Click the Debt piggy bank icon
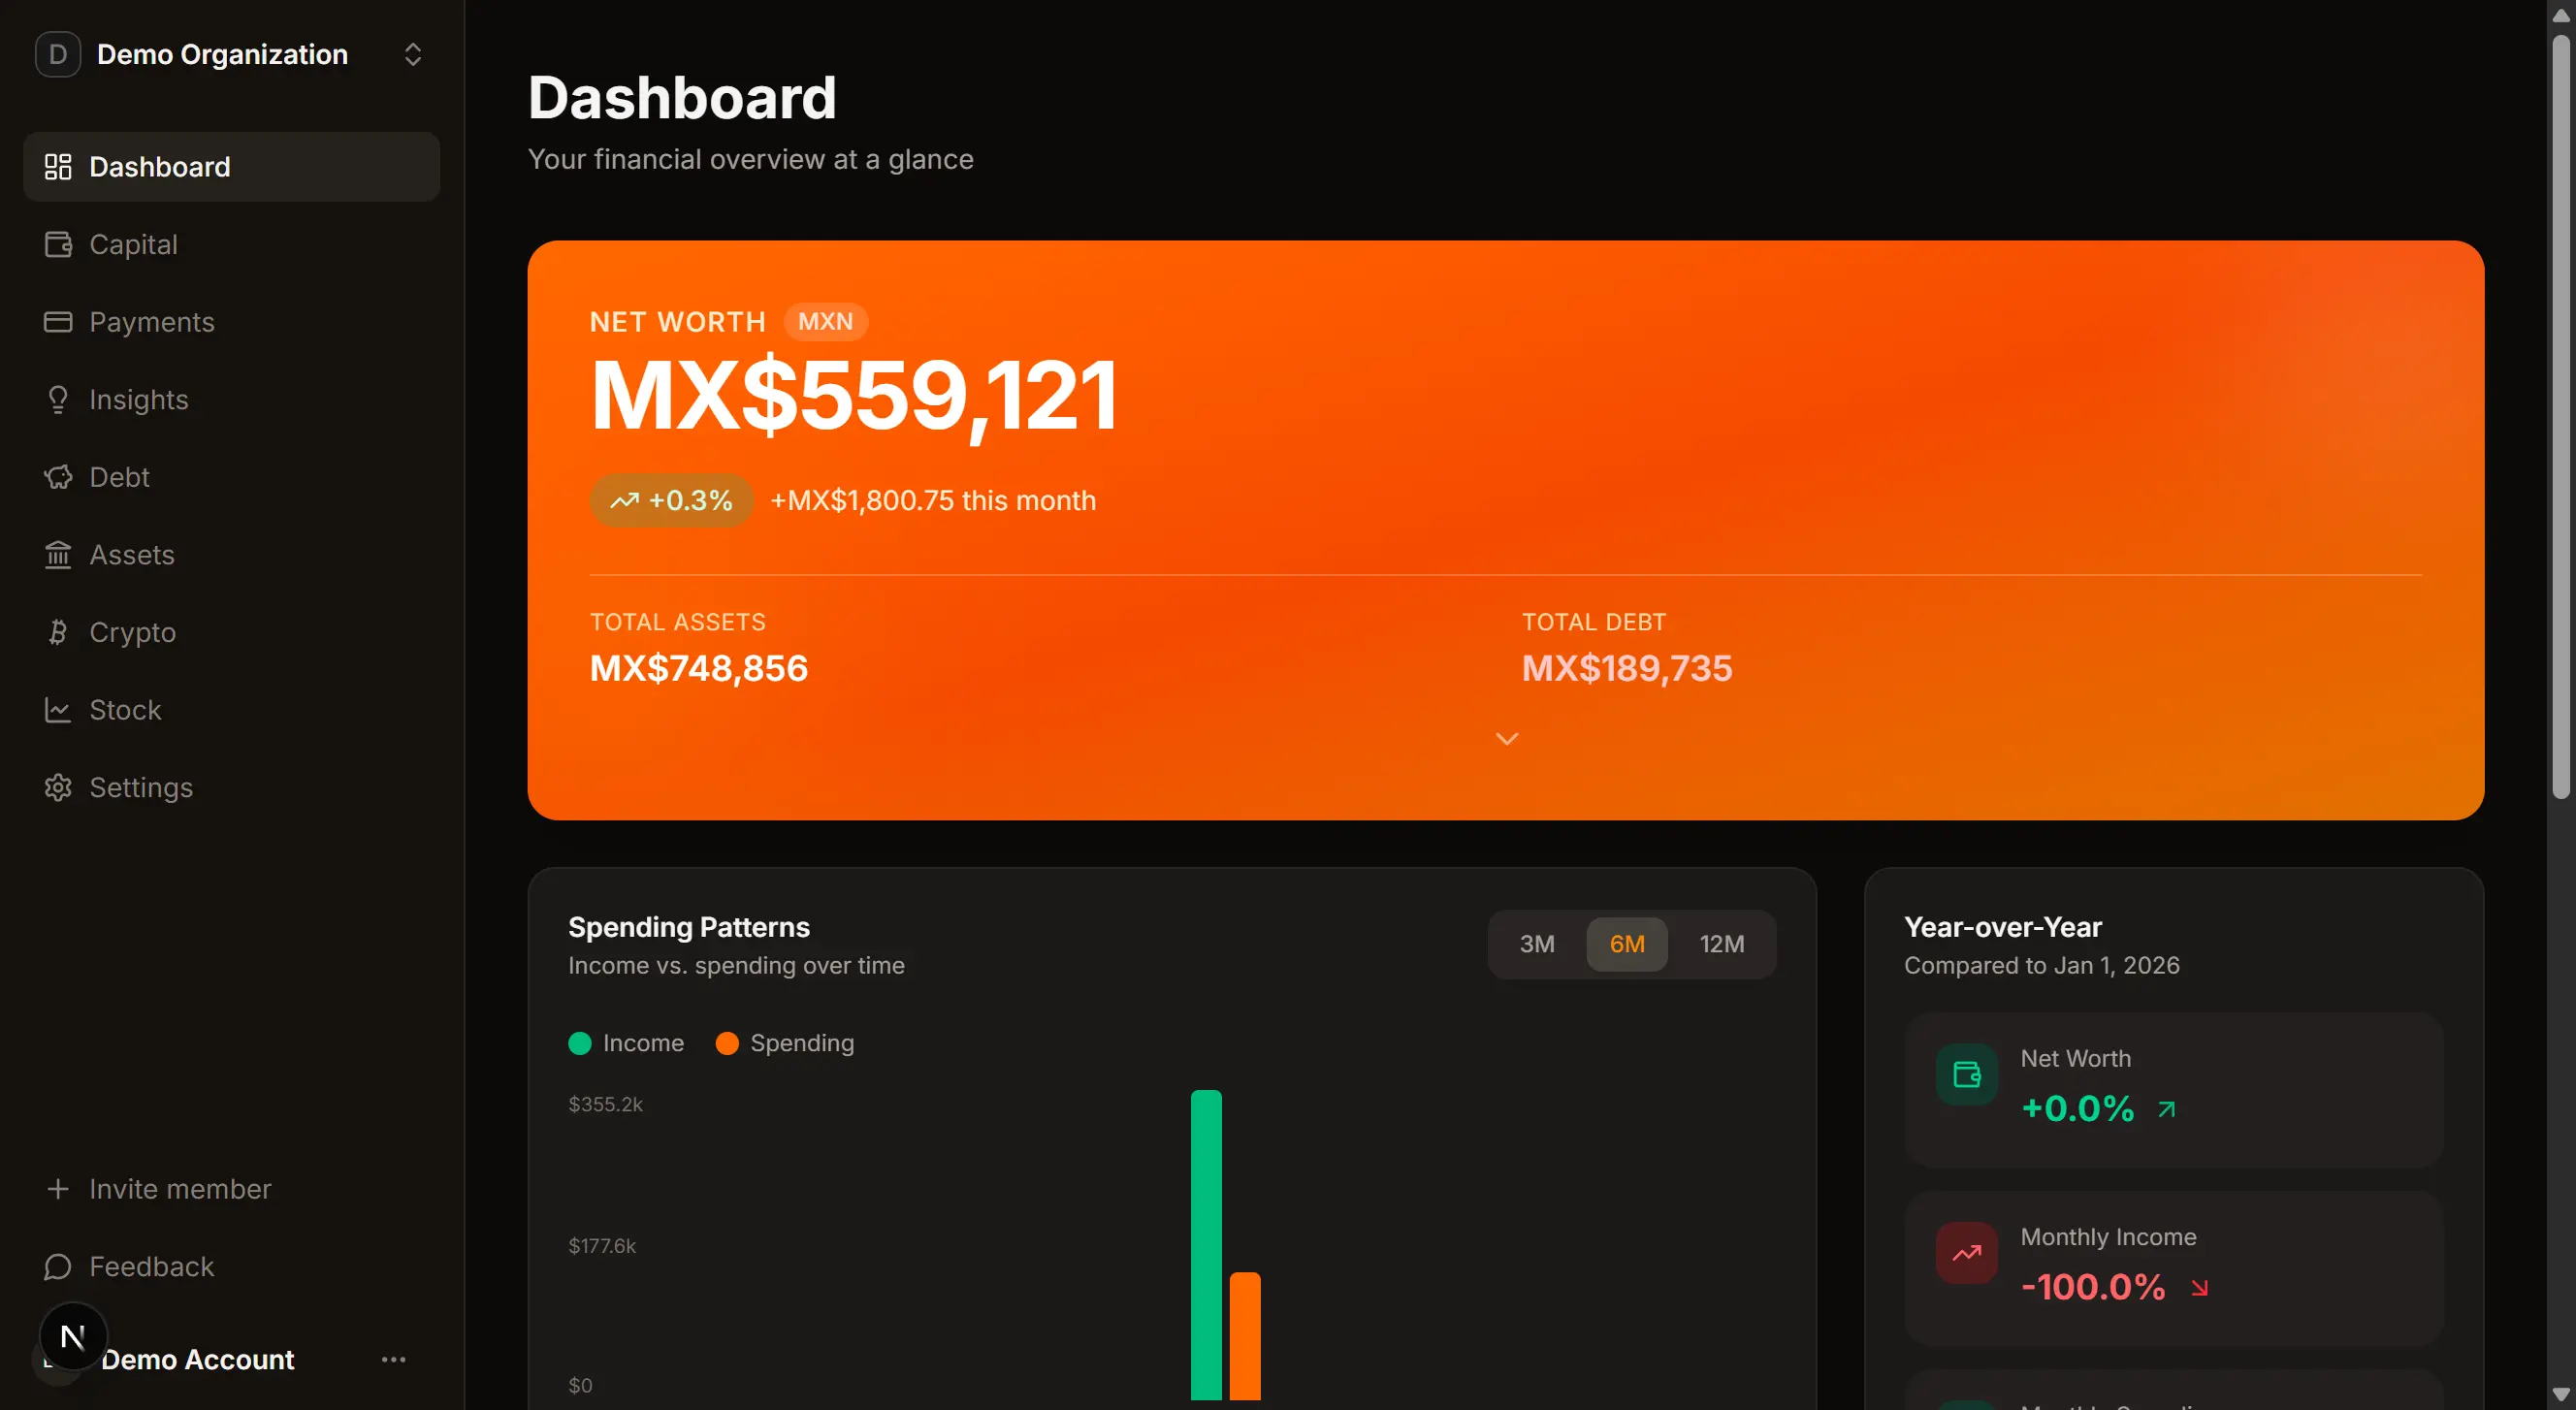This screenshot has width=2576, height=1410. [58, 477]
